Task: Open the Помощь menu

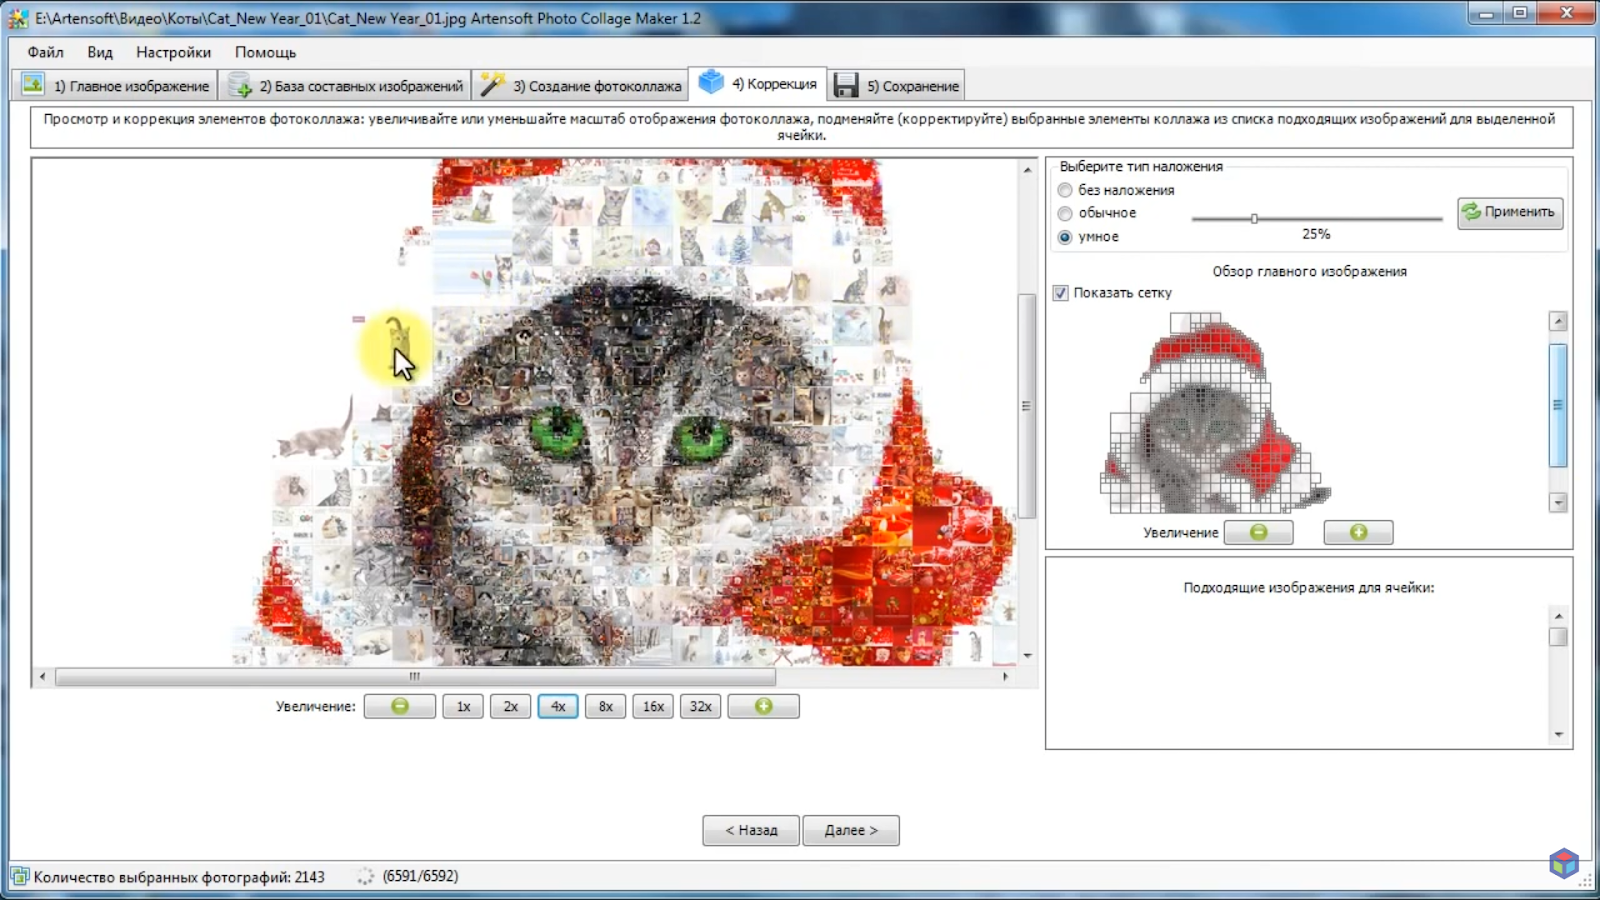Action: coord(265,52)
